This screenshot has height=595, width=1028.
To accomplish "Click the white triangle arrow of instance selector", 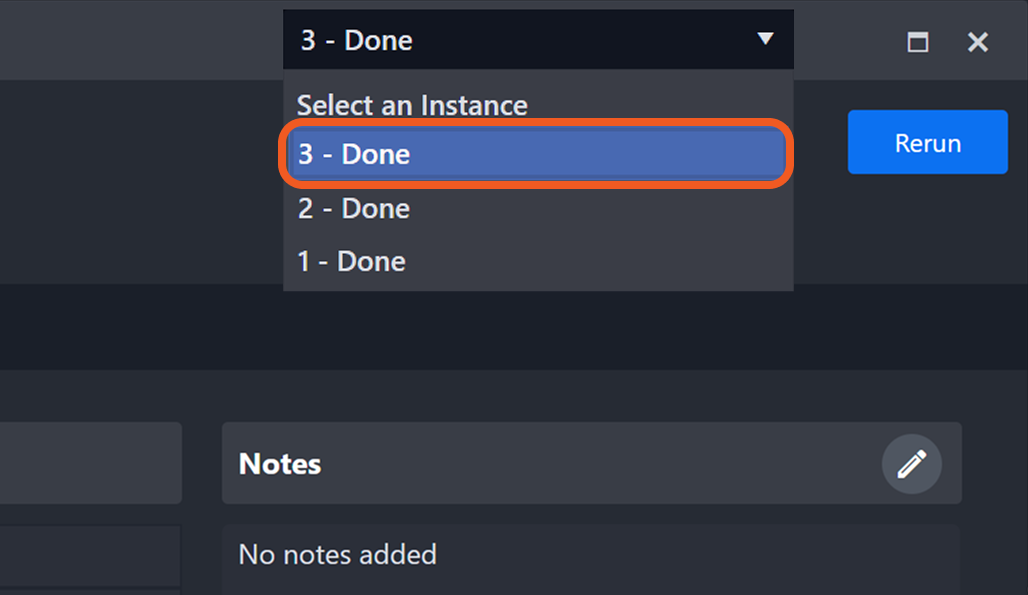I will coord(765,39).
